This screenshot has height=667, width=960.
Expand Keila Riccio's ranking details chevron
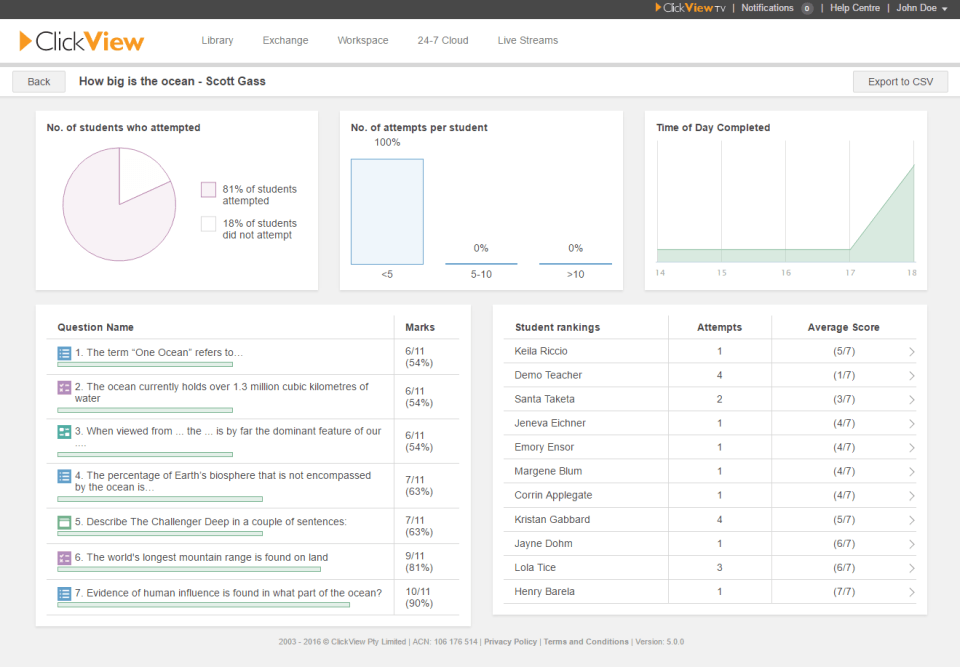point(911,351)
